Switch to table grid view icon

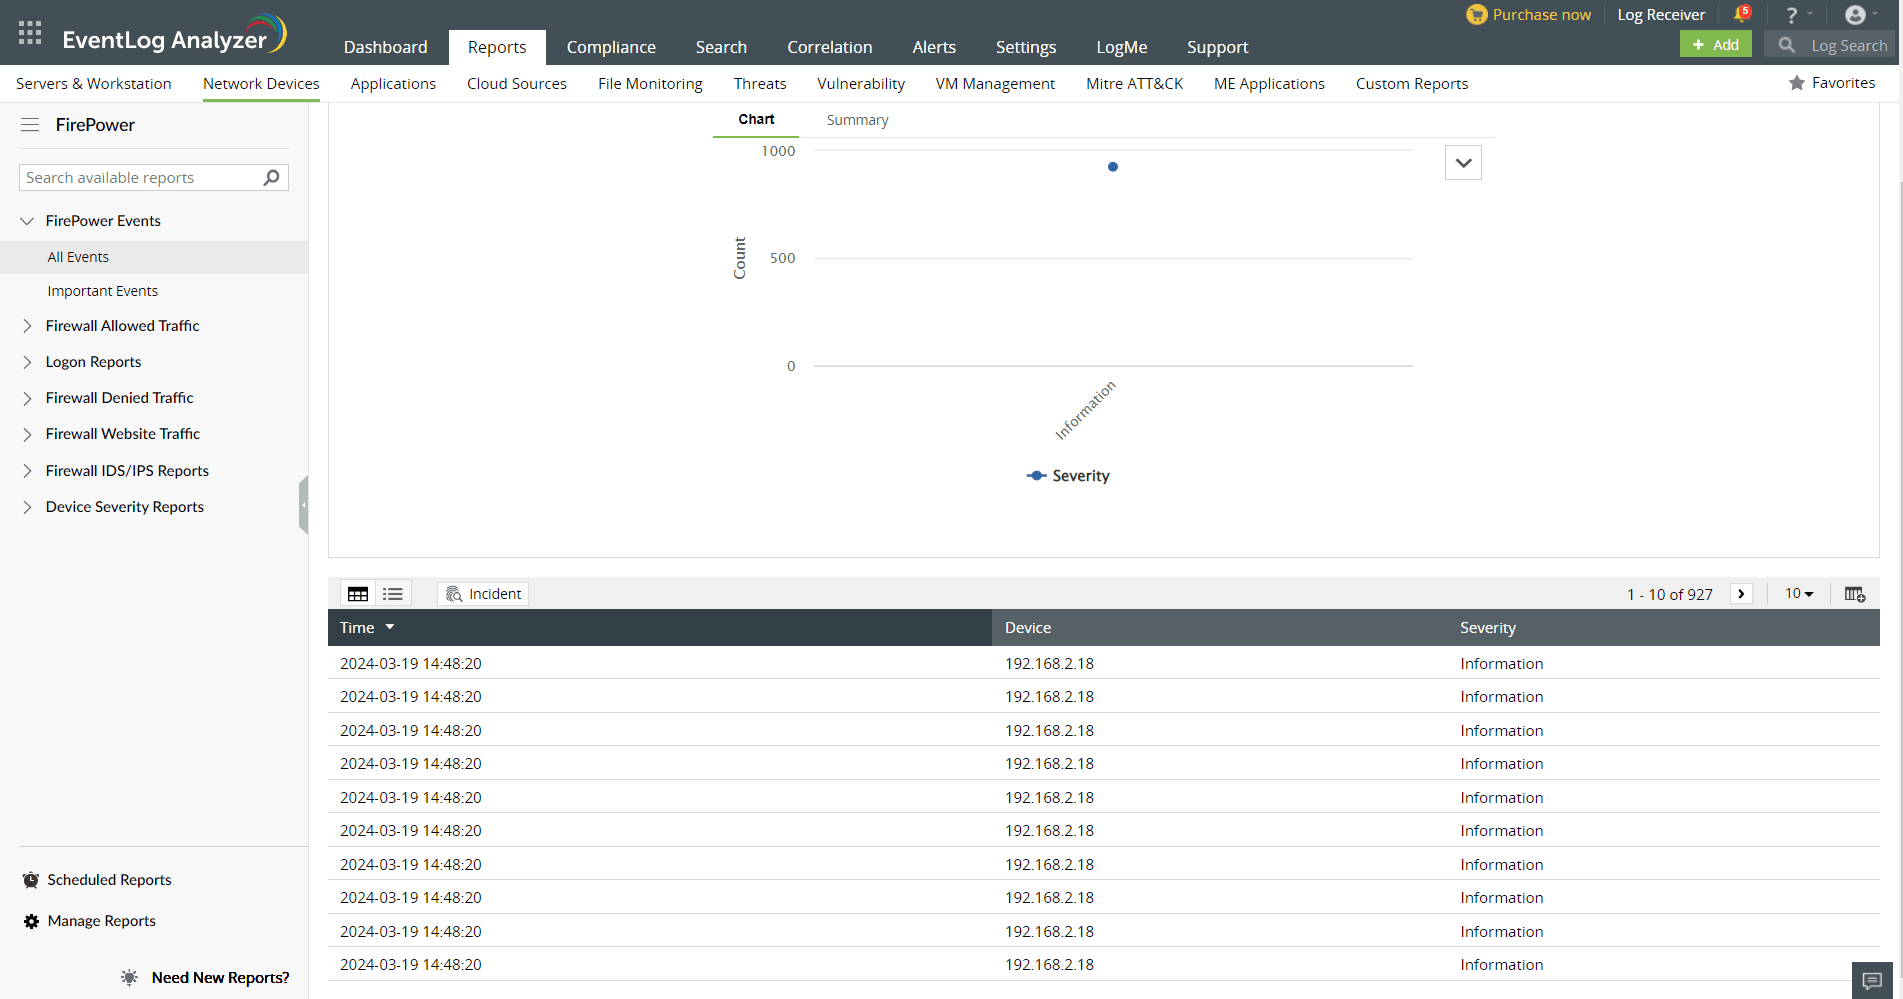click(358, 594)
